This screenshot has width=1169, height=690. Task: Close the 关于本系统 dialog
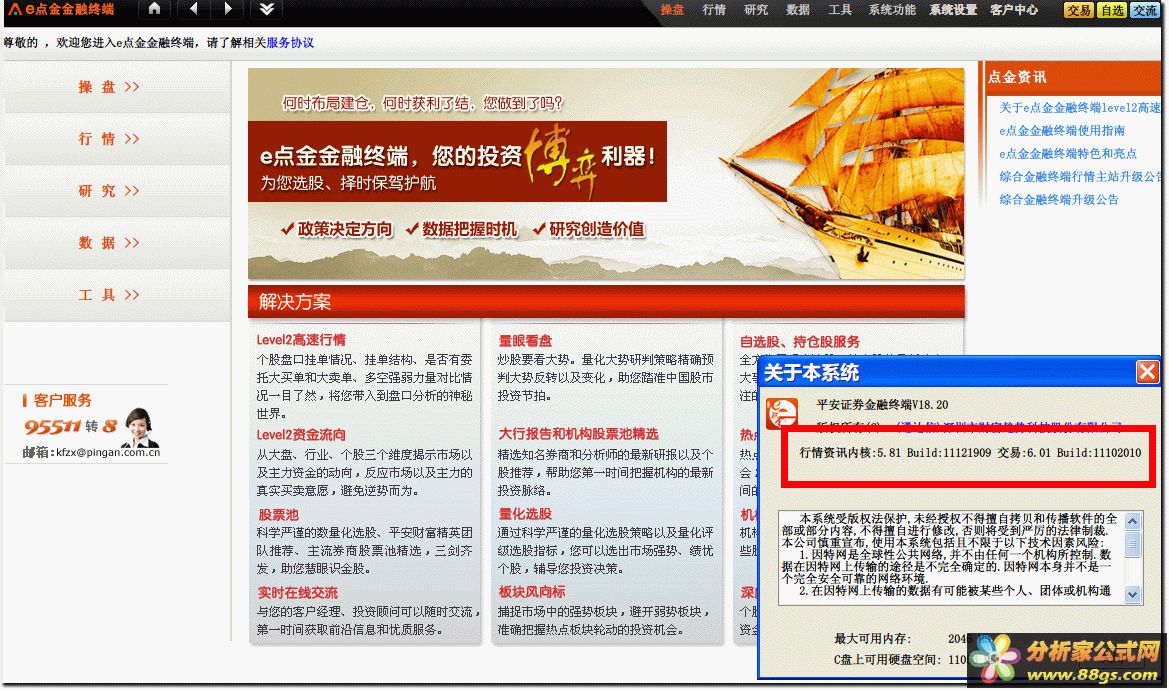coord(1147,371)
